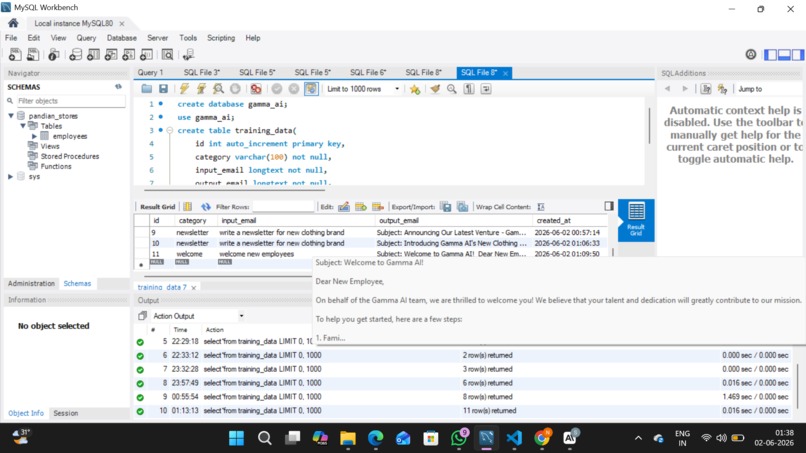
Task: Create a new table toolbar icon
Action: [93, 55]
